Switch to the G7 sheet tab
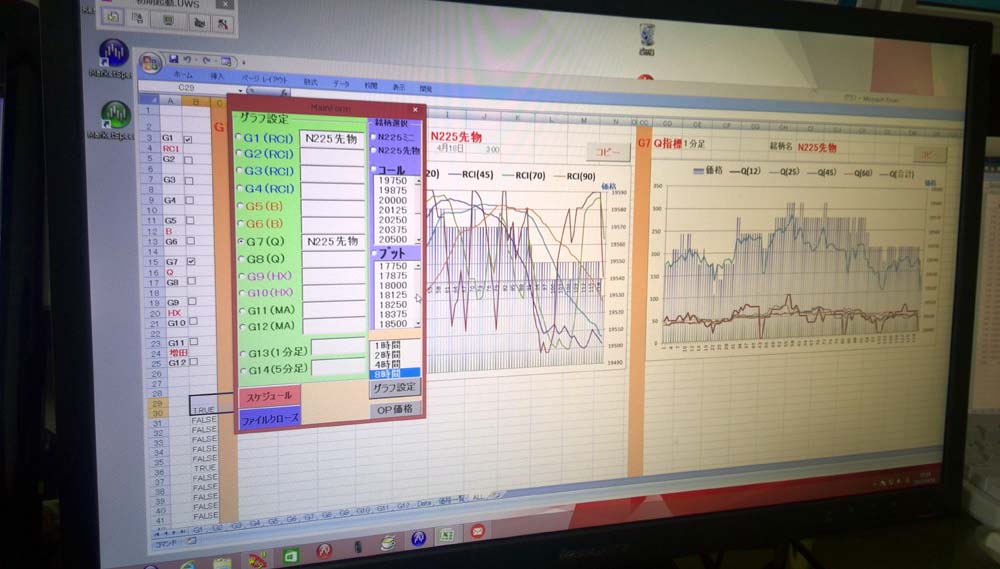This screenshot has width=1000, height=569. (x=309, y=515)
